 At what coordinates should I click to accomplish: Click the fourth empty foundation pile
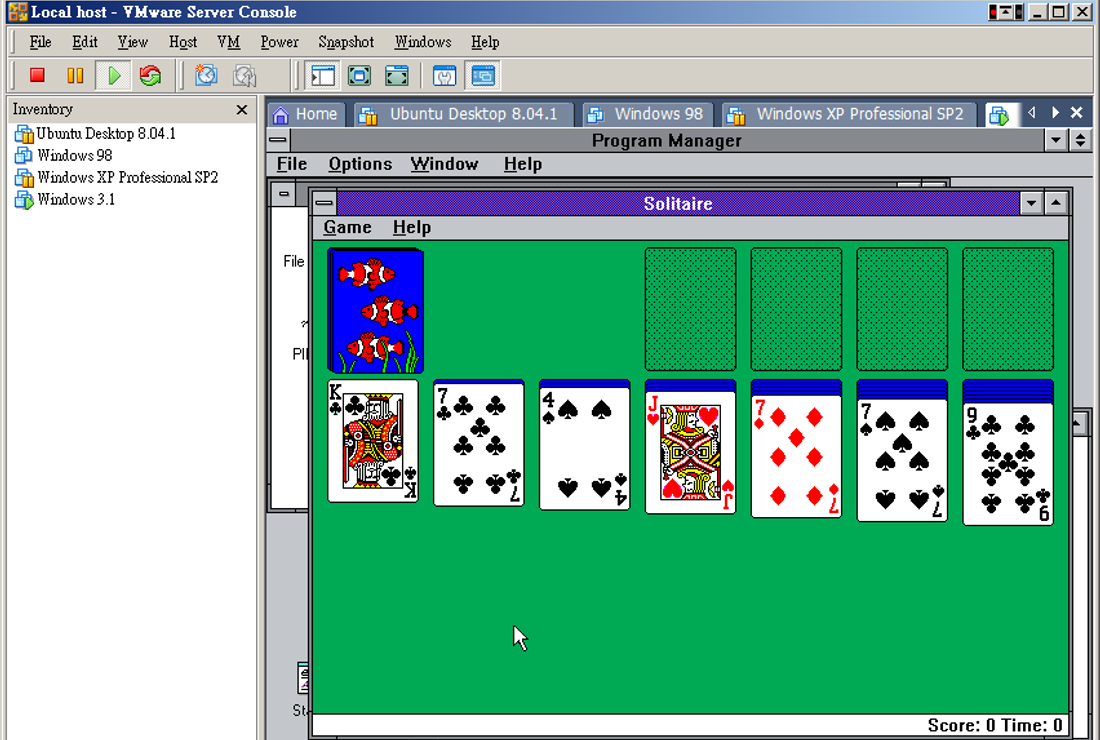1008,309
